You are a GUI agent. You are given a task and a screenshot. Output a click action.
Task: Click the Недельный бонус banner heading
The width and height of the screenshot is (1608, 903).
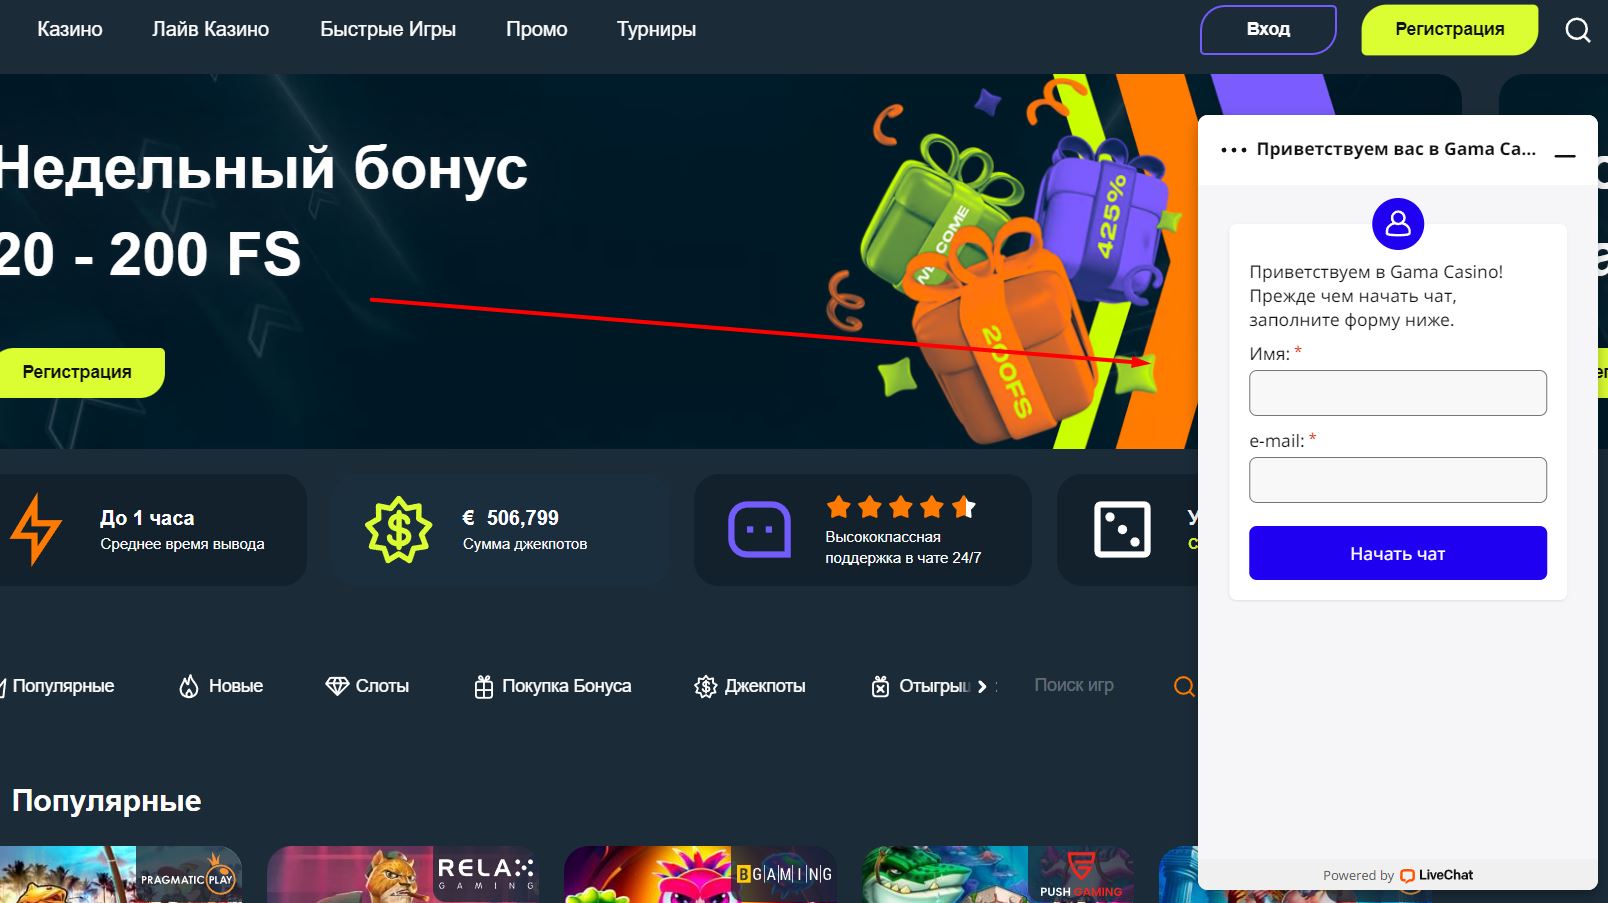pos(262,167)
